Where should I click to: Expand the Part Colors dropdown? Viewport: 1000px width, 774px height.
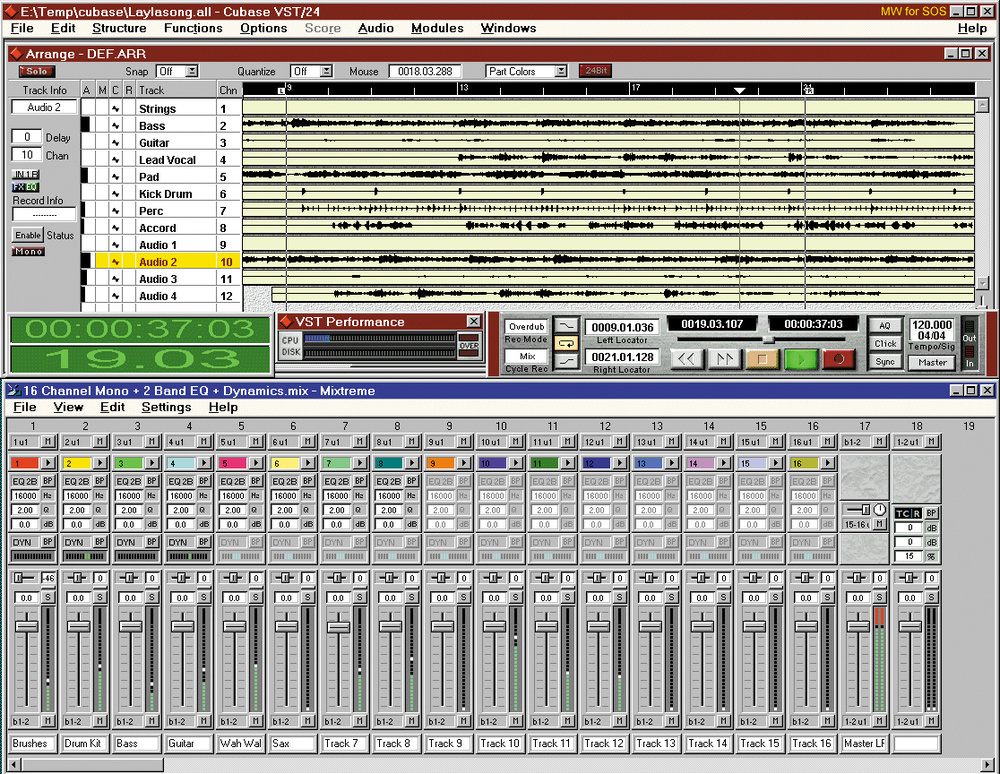point(560,72)
